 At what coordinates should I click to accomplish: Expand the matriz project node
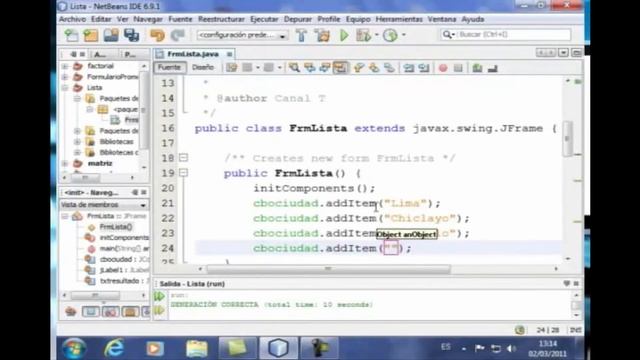pos(65,164)
